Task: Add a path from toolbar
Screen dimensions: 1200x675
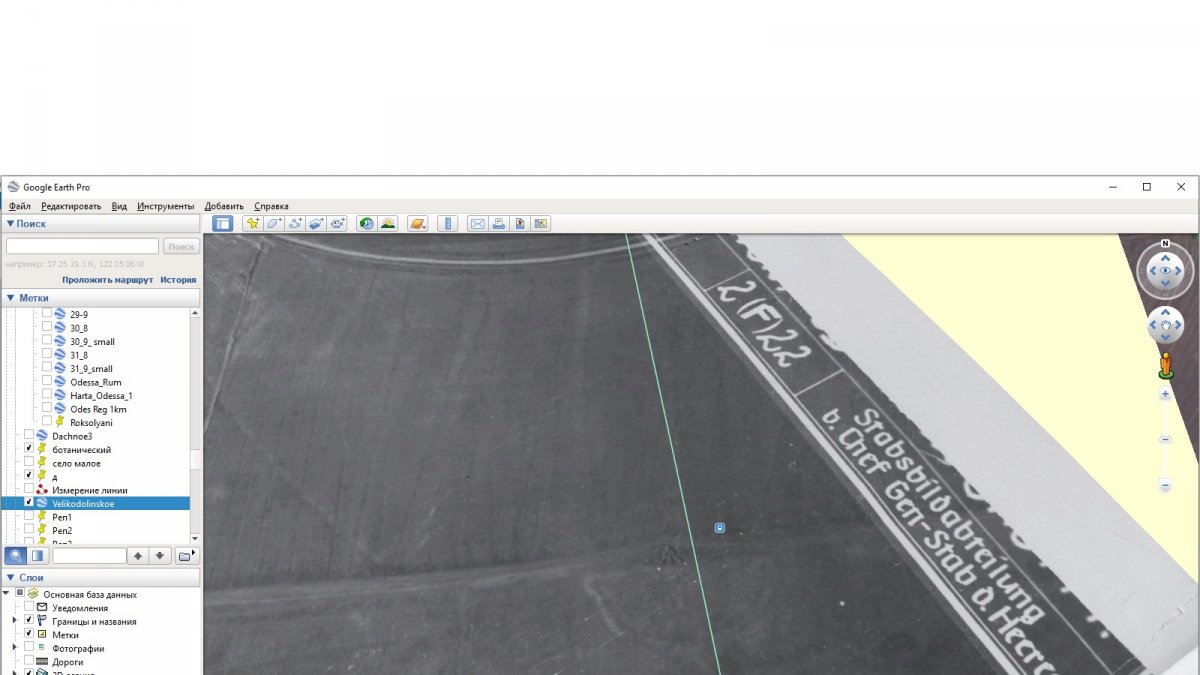Action: (296, 224)
